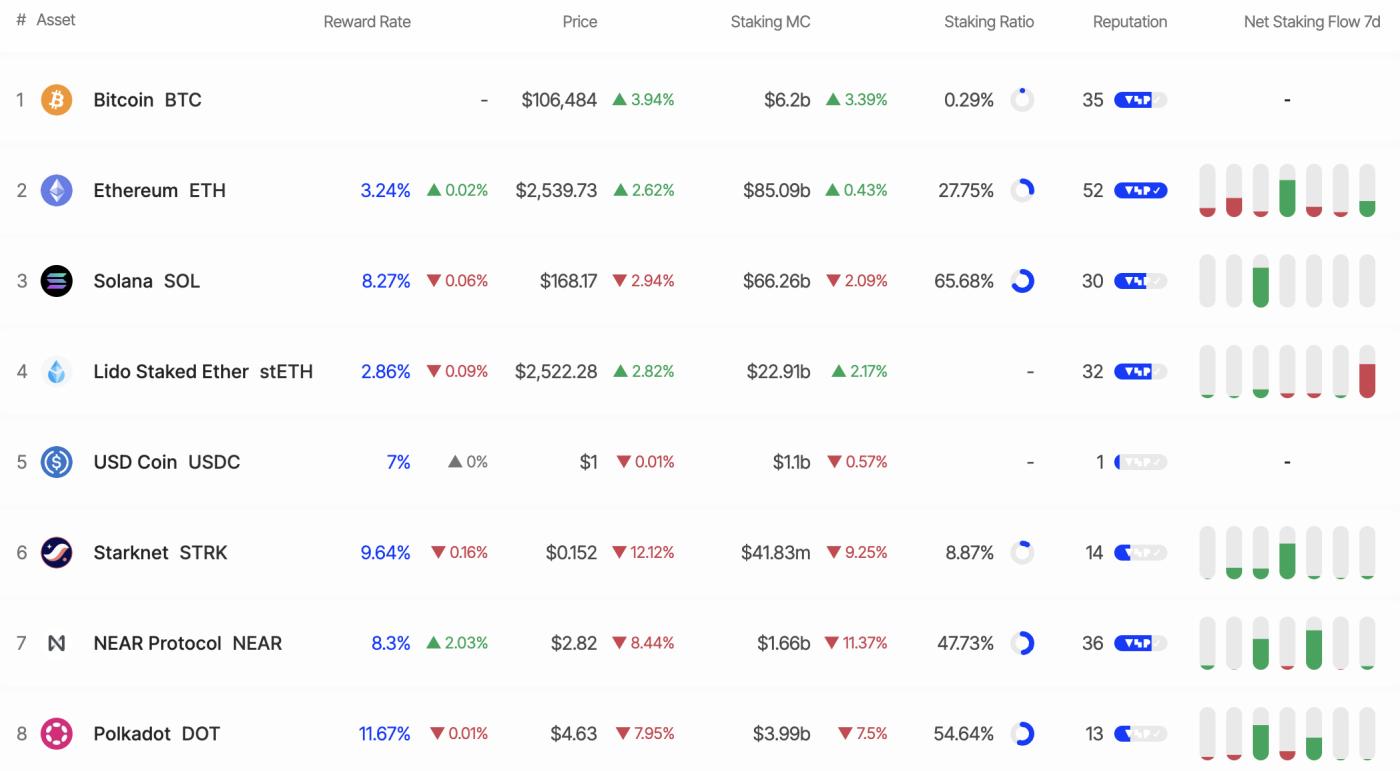Click Ethereum's 3.24% reward rate link
This screenshot has width=1400, height=771.
[x=386, y=190]
